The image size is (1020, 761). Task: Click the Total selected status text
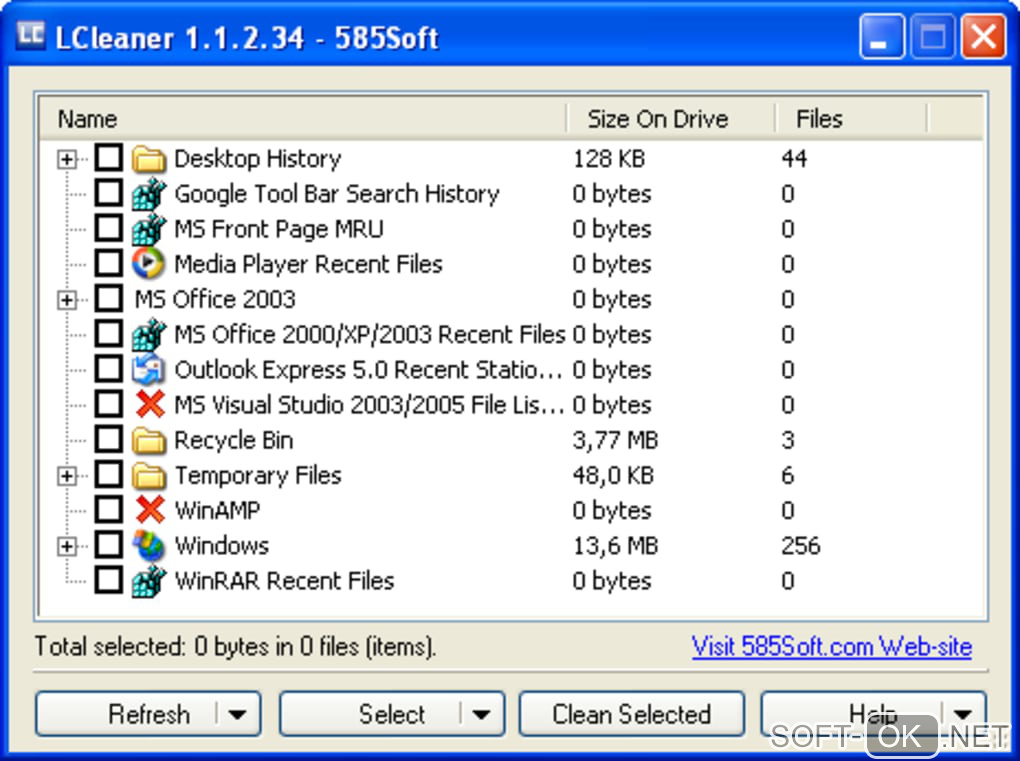[x=235, y=647]
